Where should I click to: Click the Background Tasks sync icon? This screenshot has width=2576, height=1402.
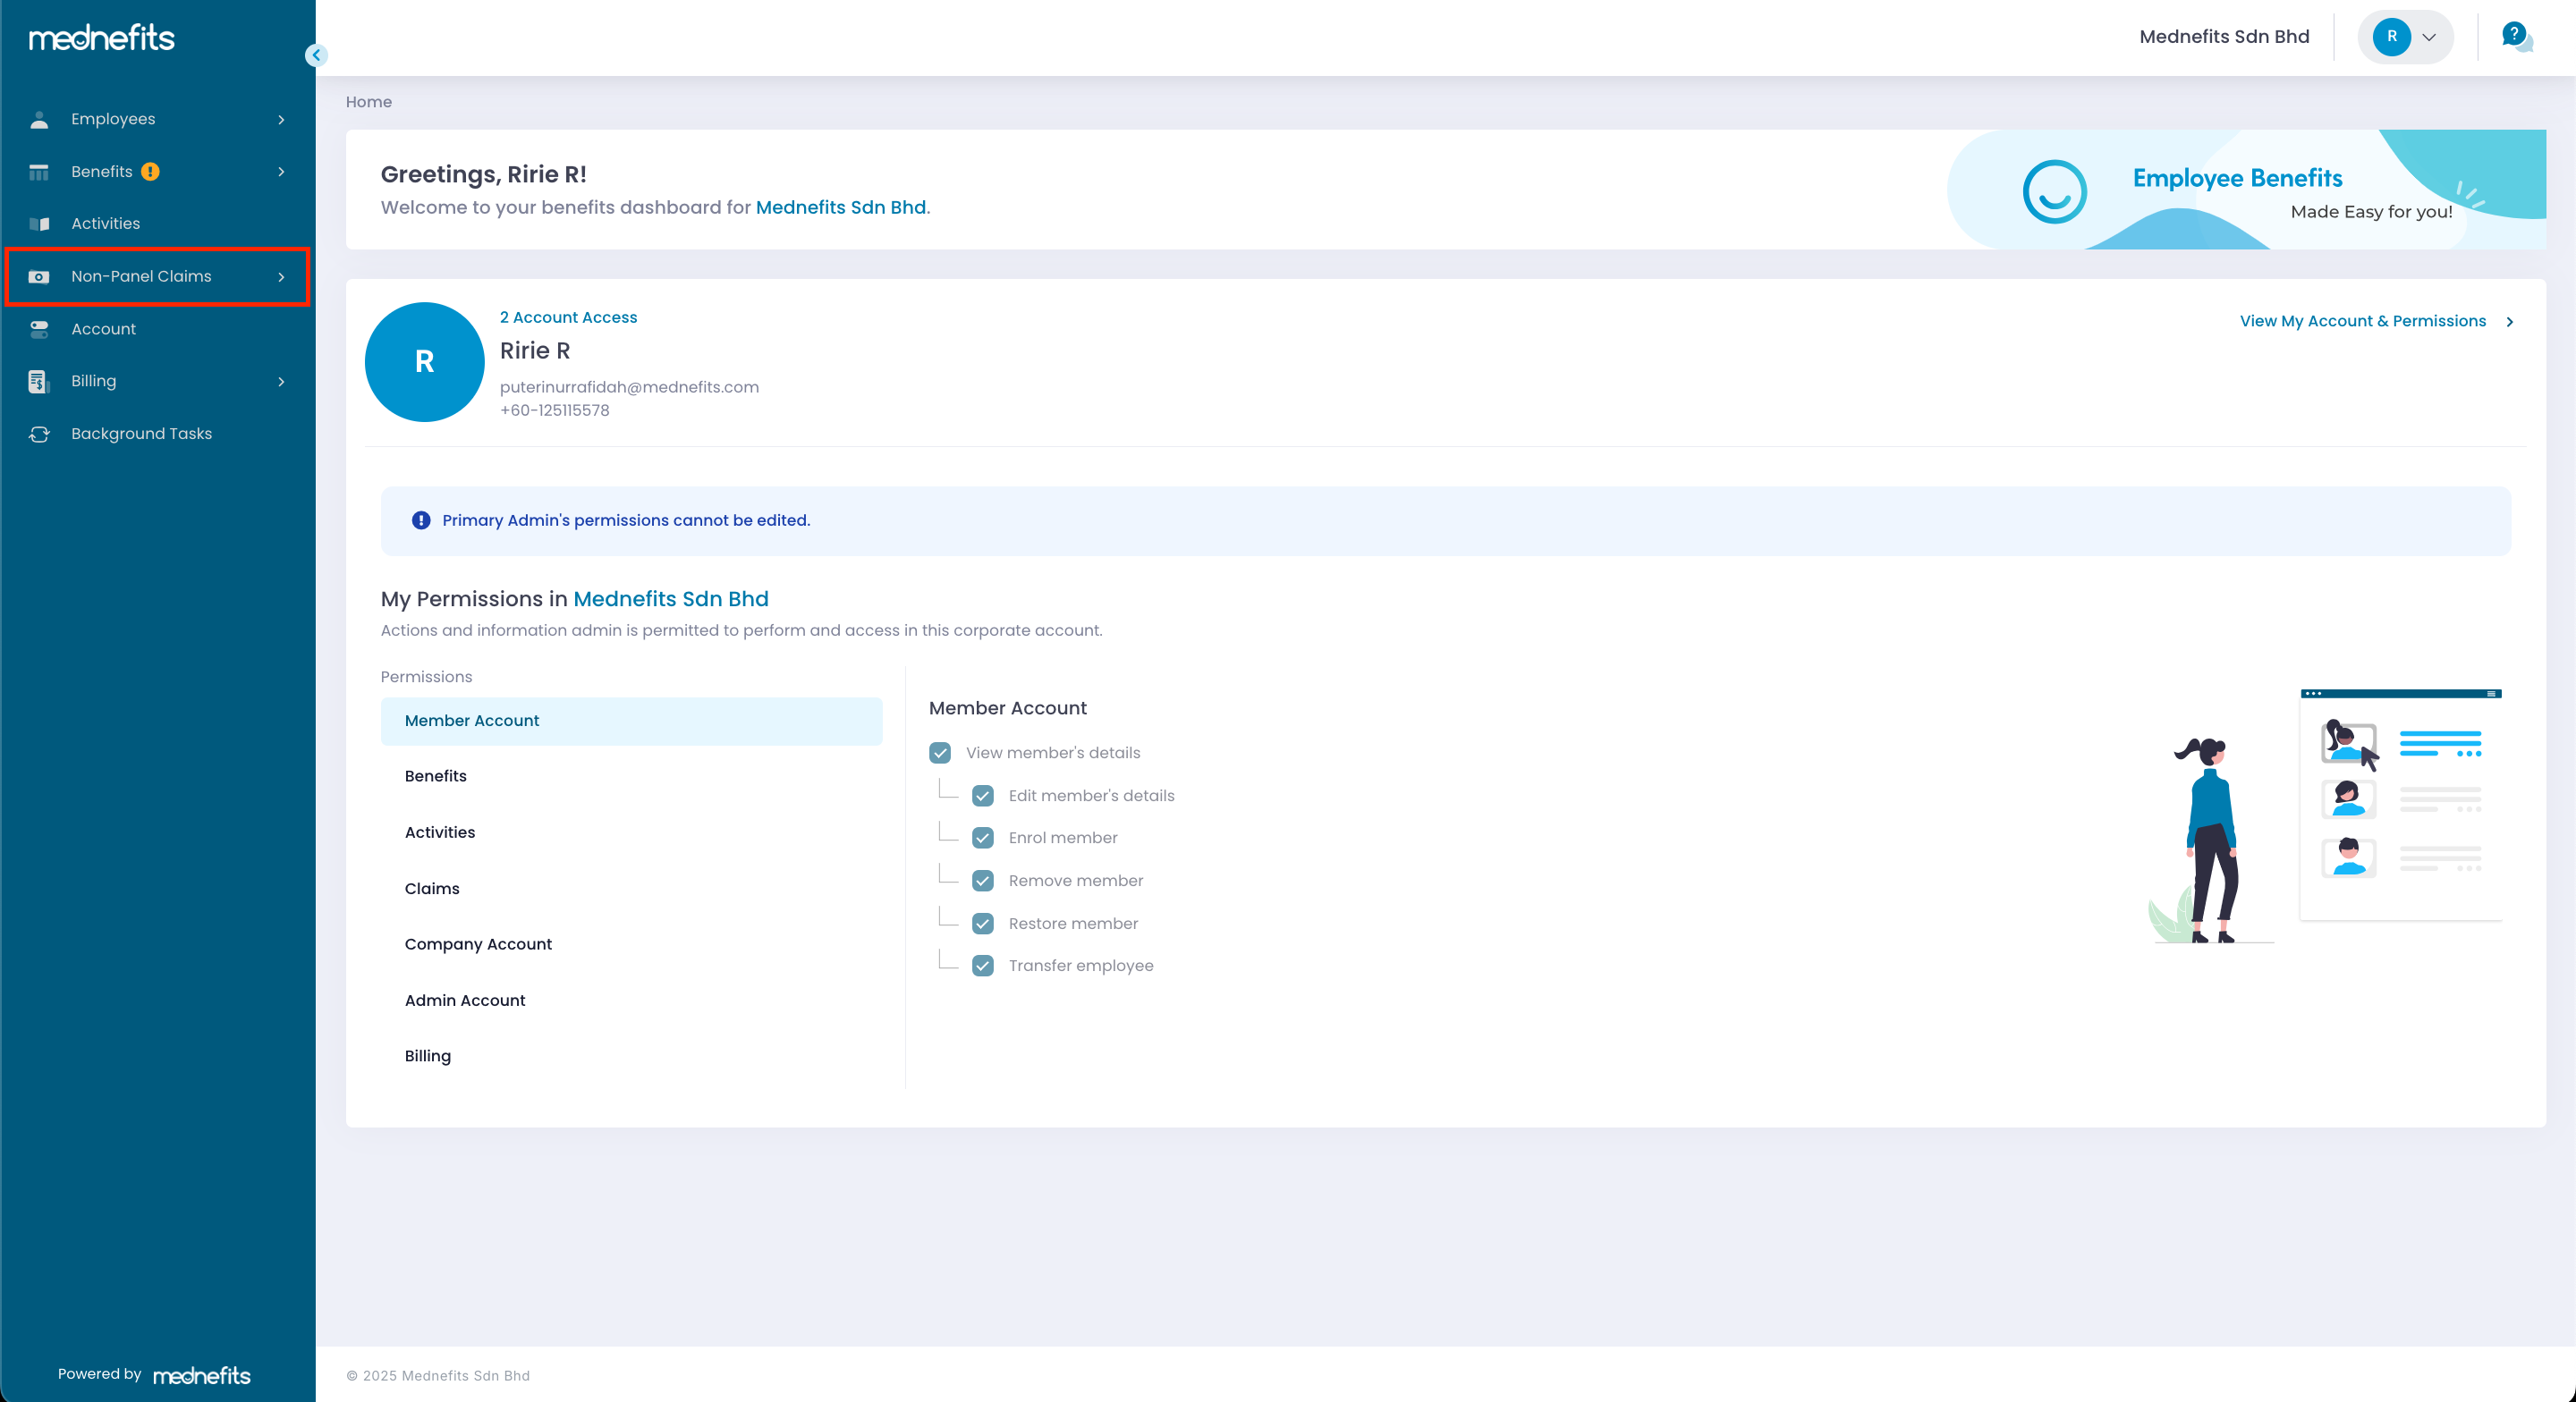[x=39, y=434]
